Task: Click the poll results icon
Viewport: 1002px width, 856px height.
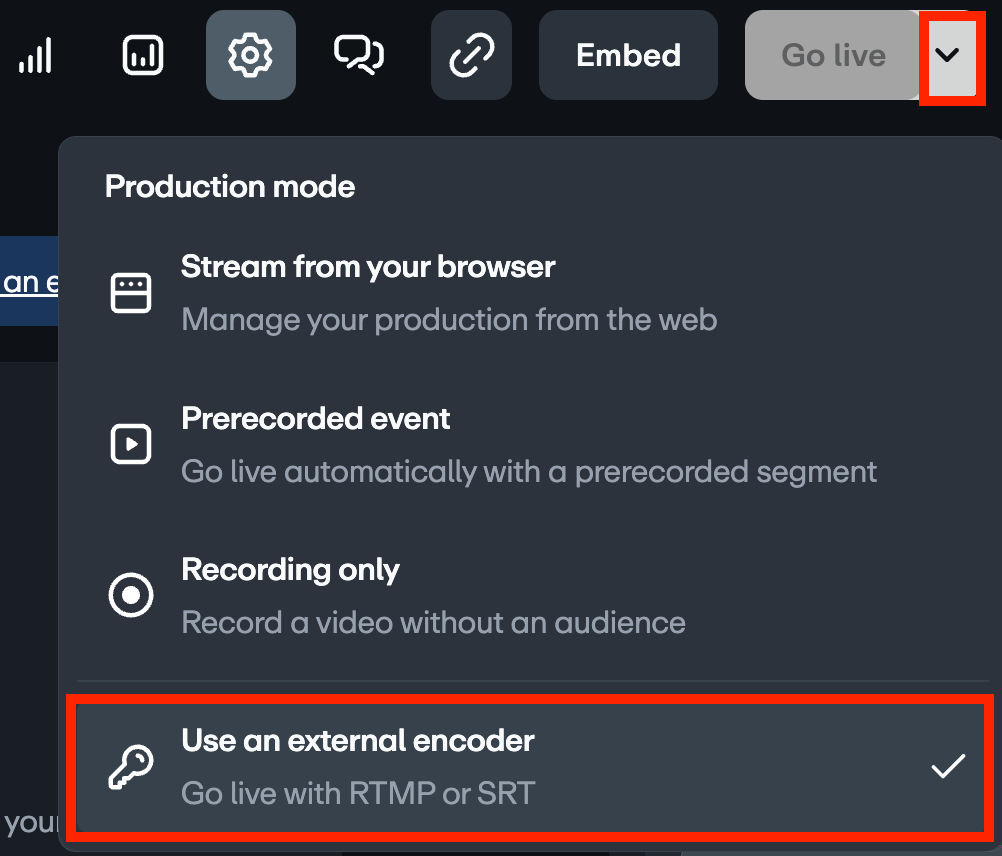Action: point(142,55)
